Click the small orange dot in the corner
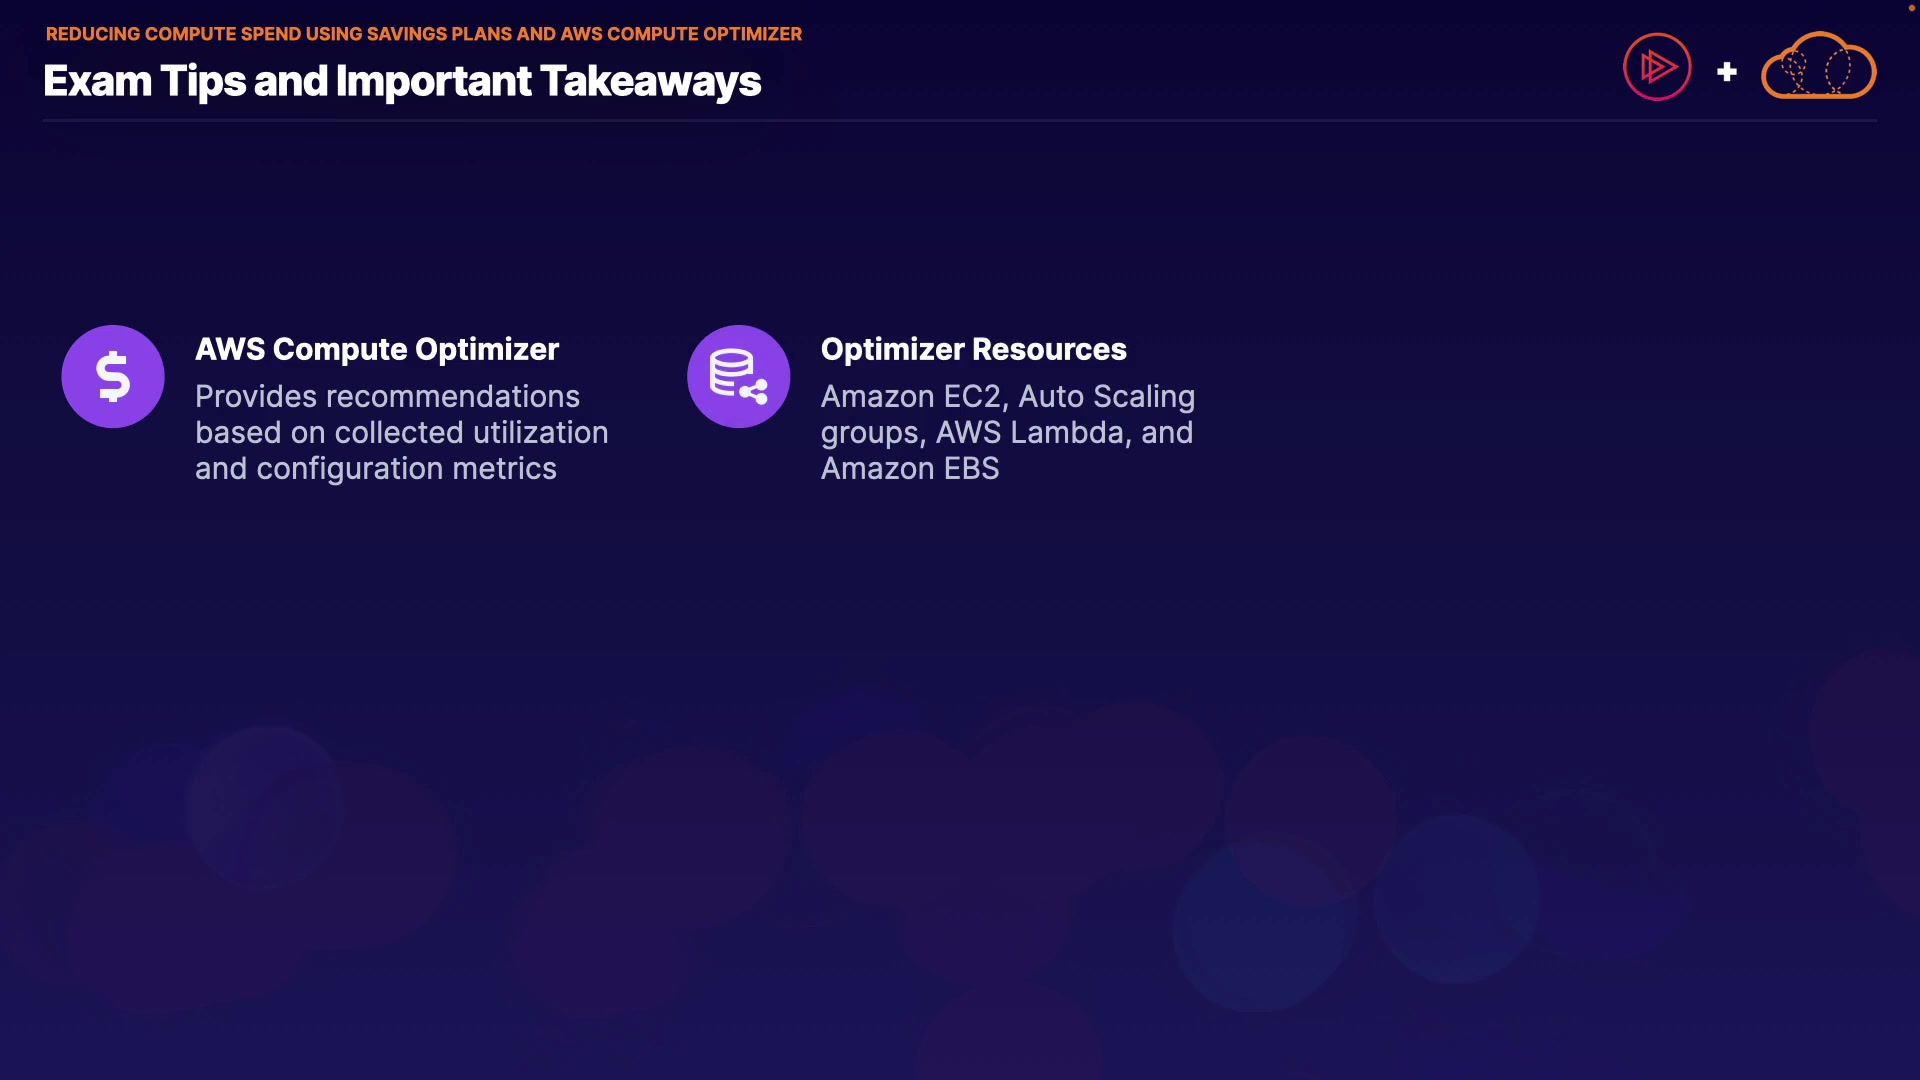Image resolution: width=1920 pixels, height=1080 pixels. (1911, 8)
